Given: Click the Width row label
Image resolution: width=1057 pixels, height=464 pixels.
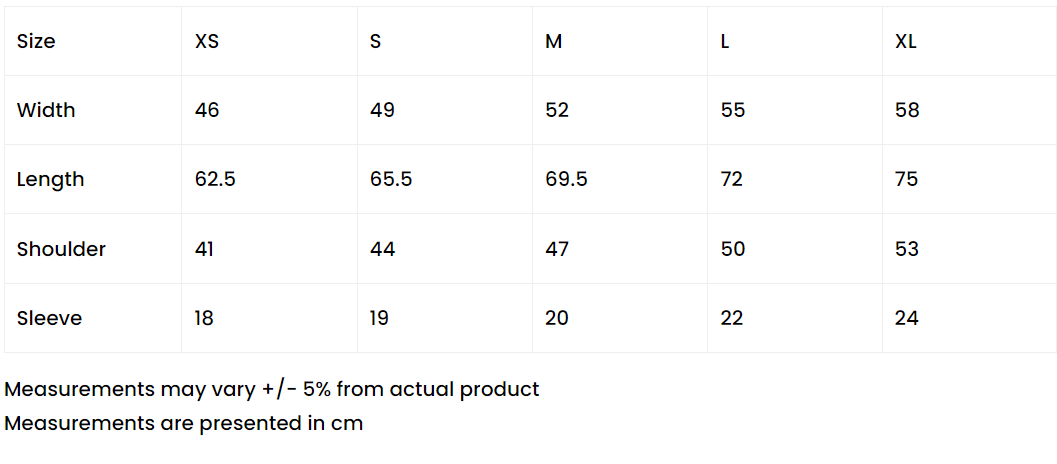Looking at the screenshot, I should (93, 110).
